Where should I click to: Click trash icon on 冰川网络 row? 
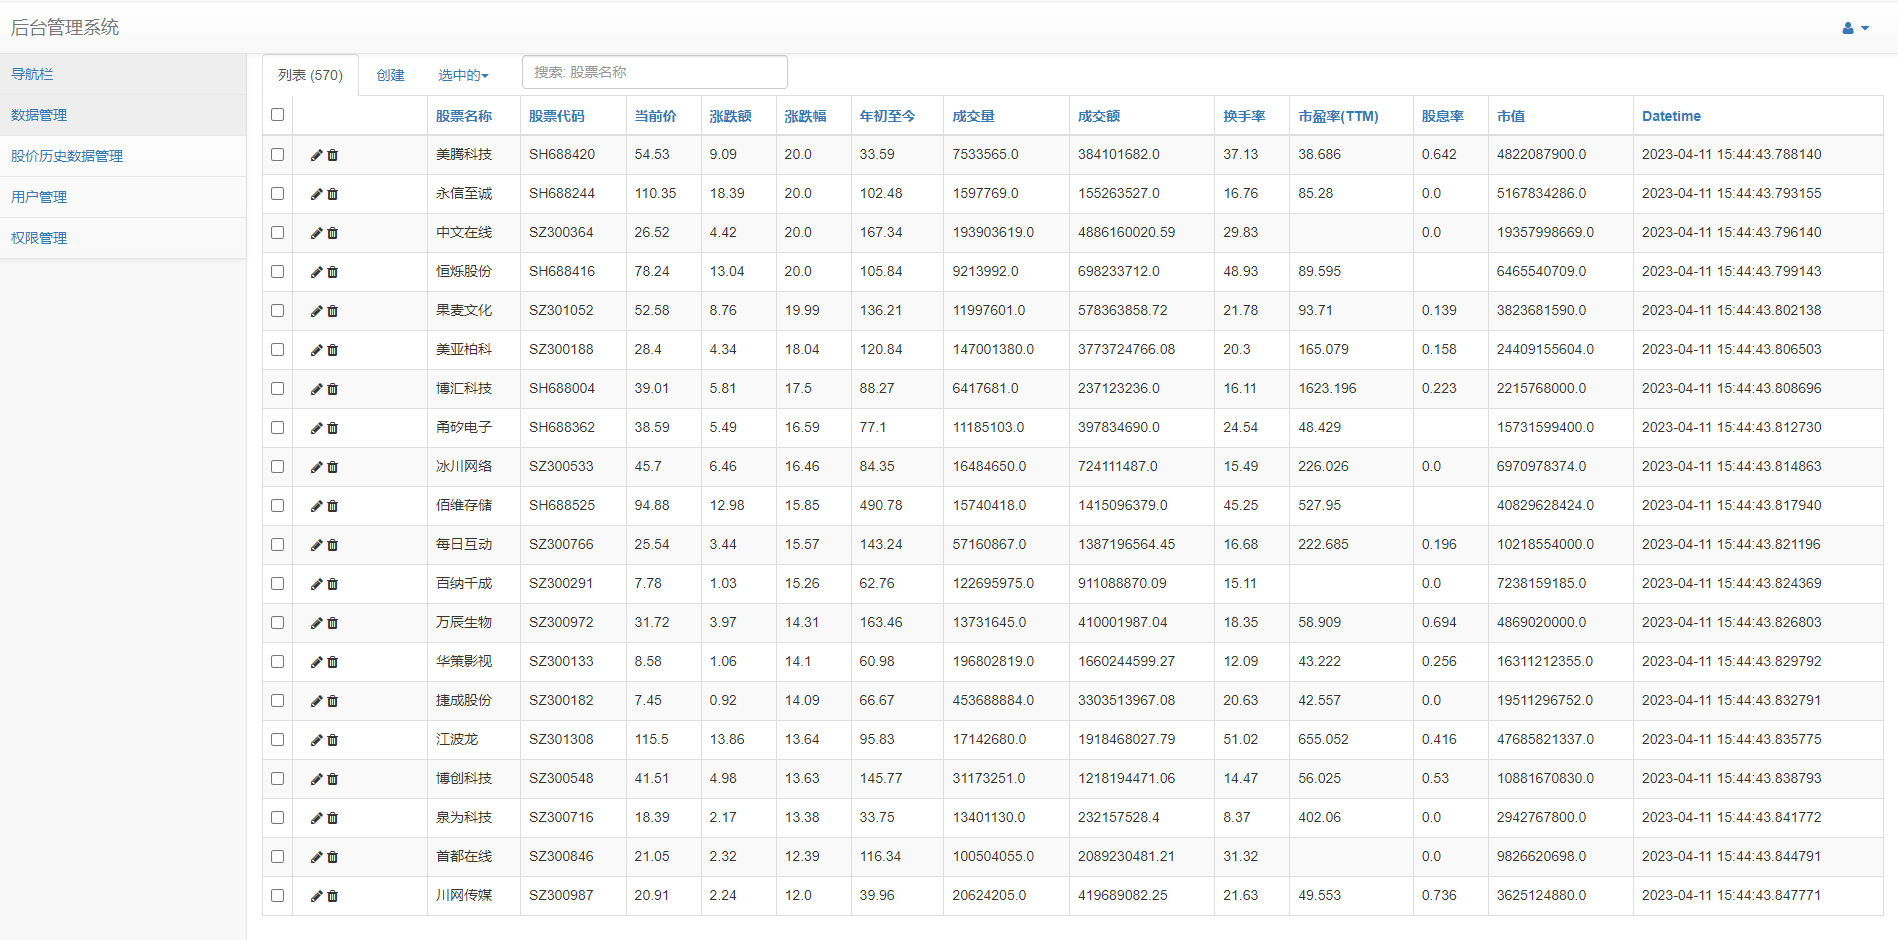pos(333,467)
